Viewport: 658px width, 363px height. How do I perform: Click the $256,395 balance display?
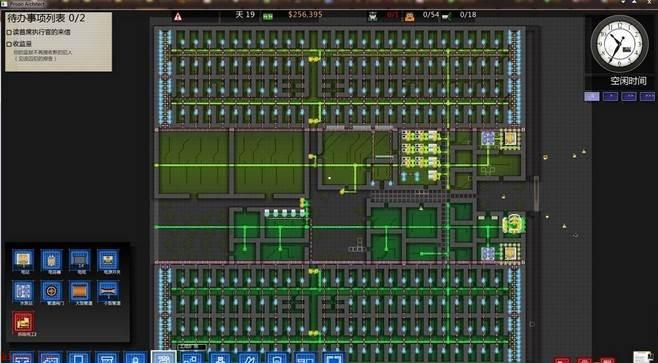pos(305,15)
